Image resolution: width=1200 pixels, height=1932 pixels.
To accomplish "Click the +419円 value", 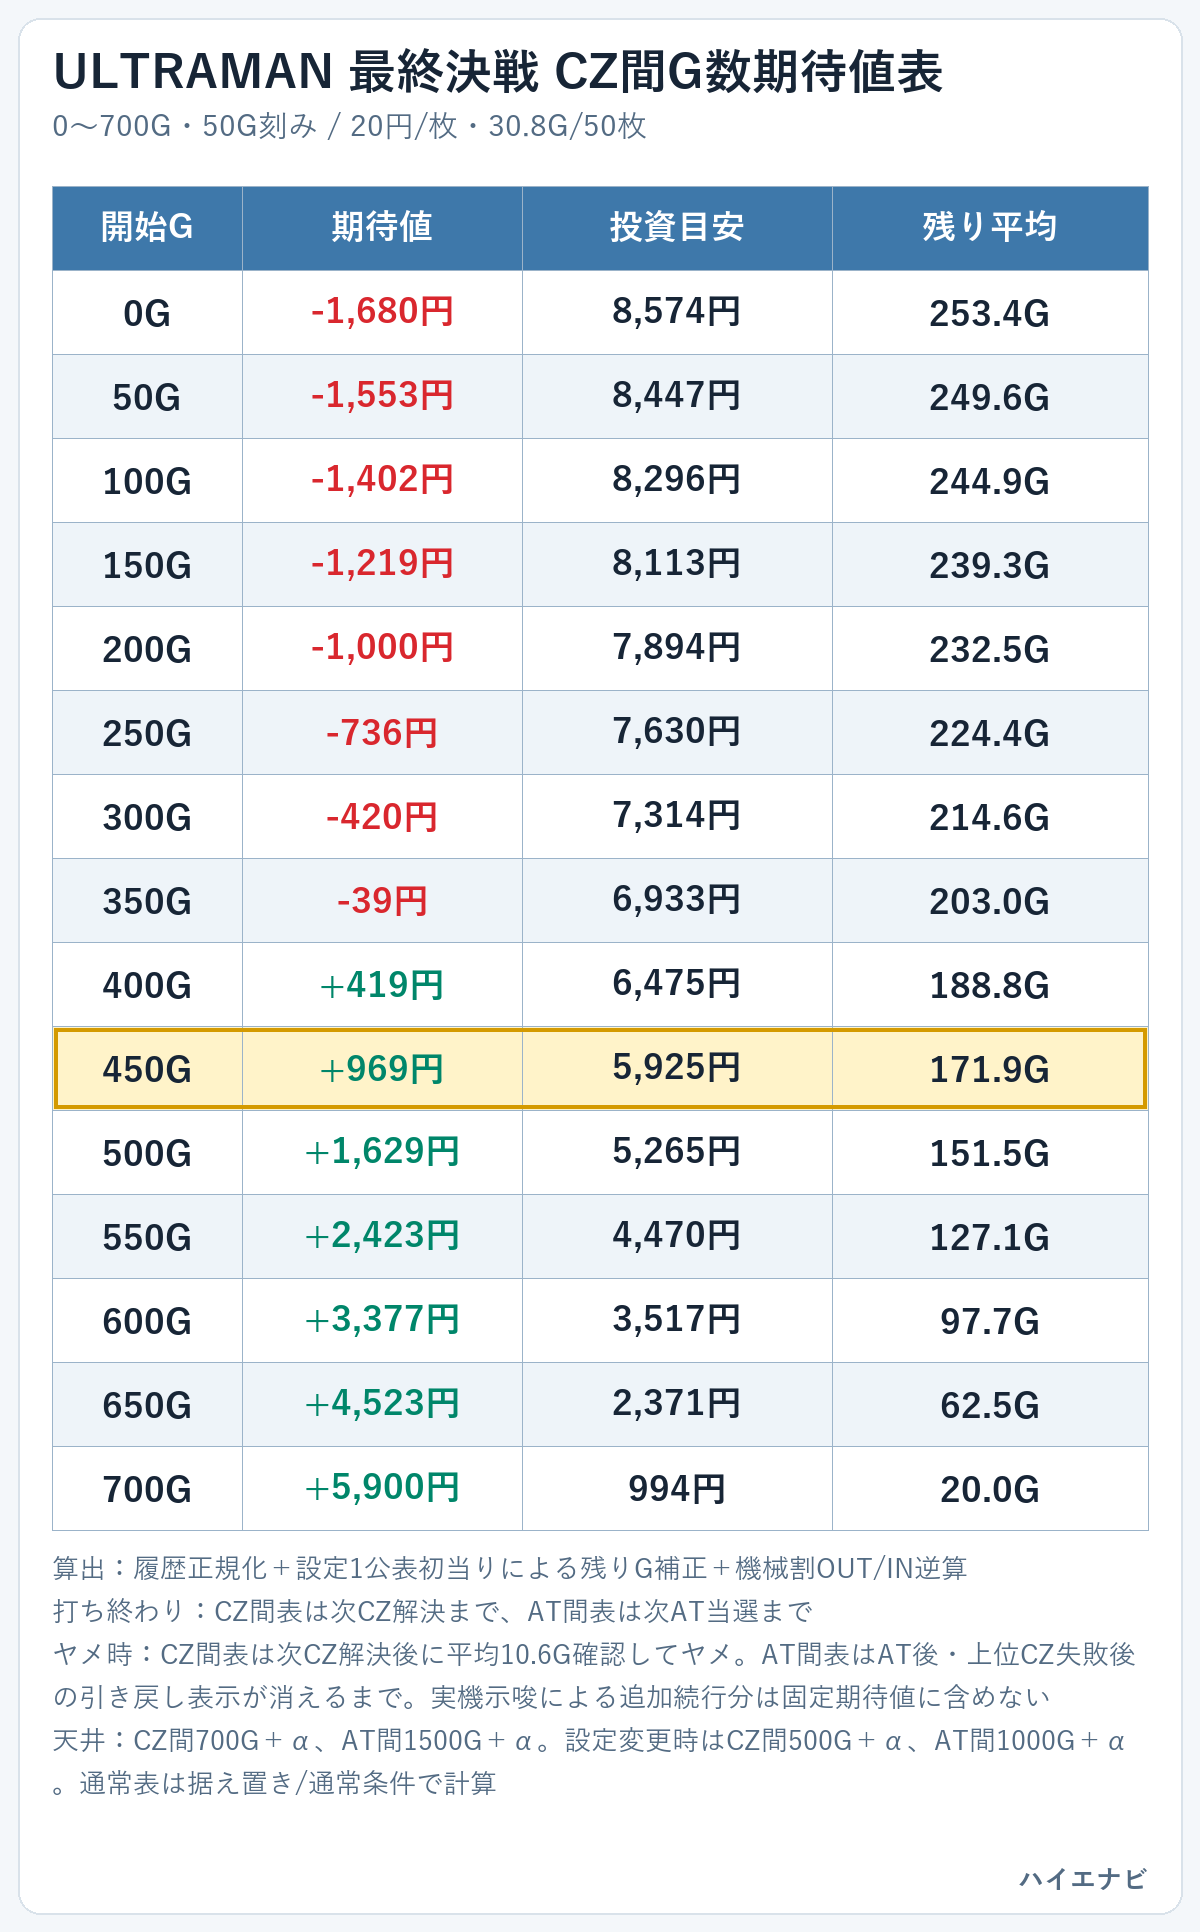I will (x=382, y=986).
